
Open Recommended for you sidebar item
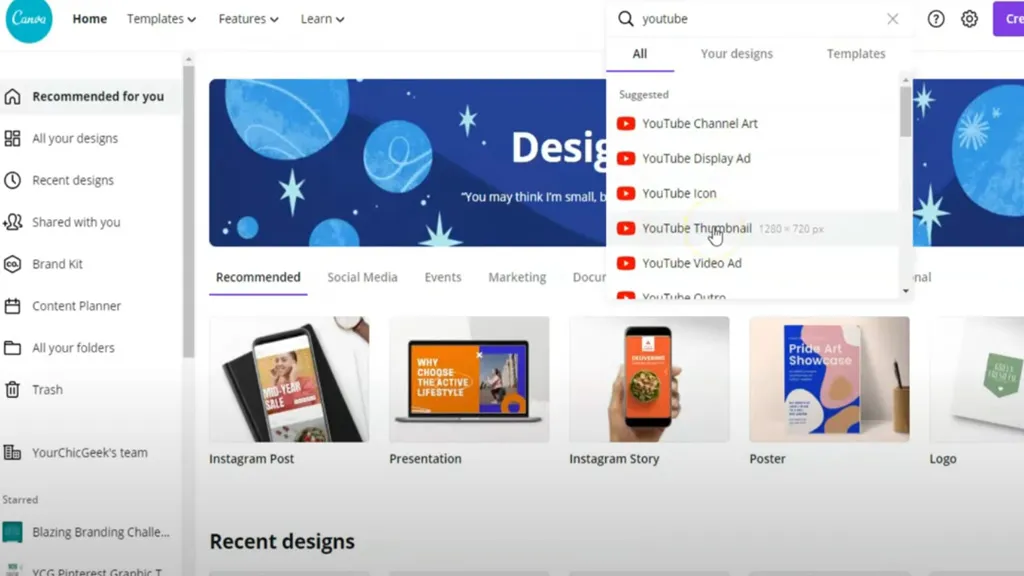90,97
